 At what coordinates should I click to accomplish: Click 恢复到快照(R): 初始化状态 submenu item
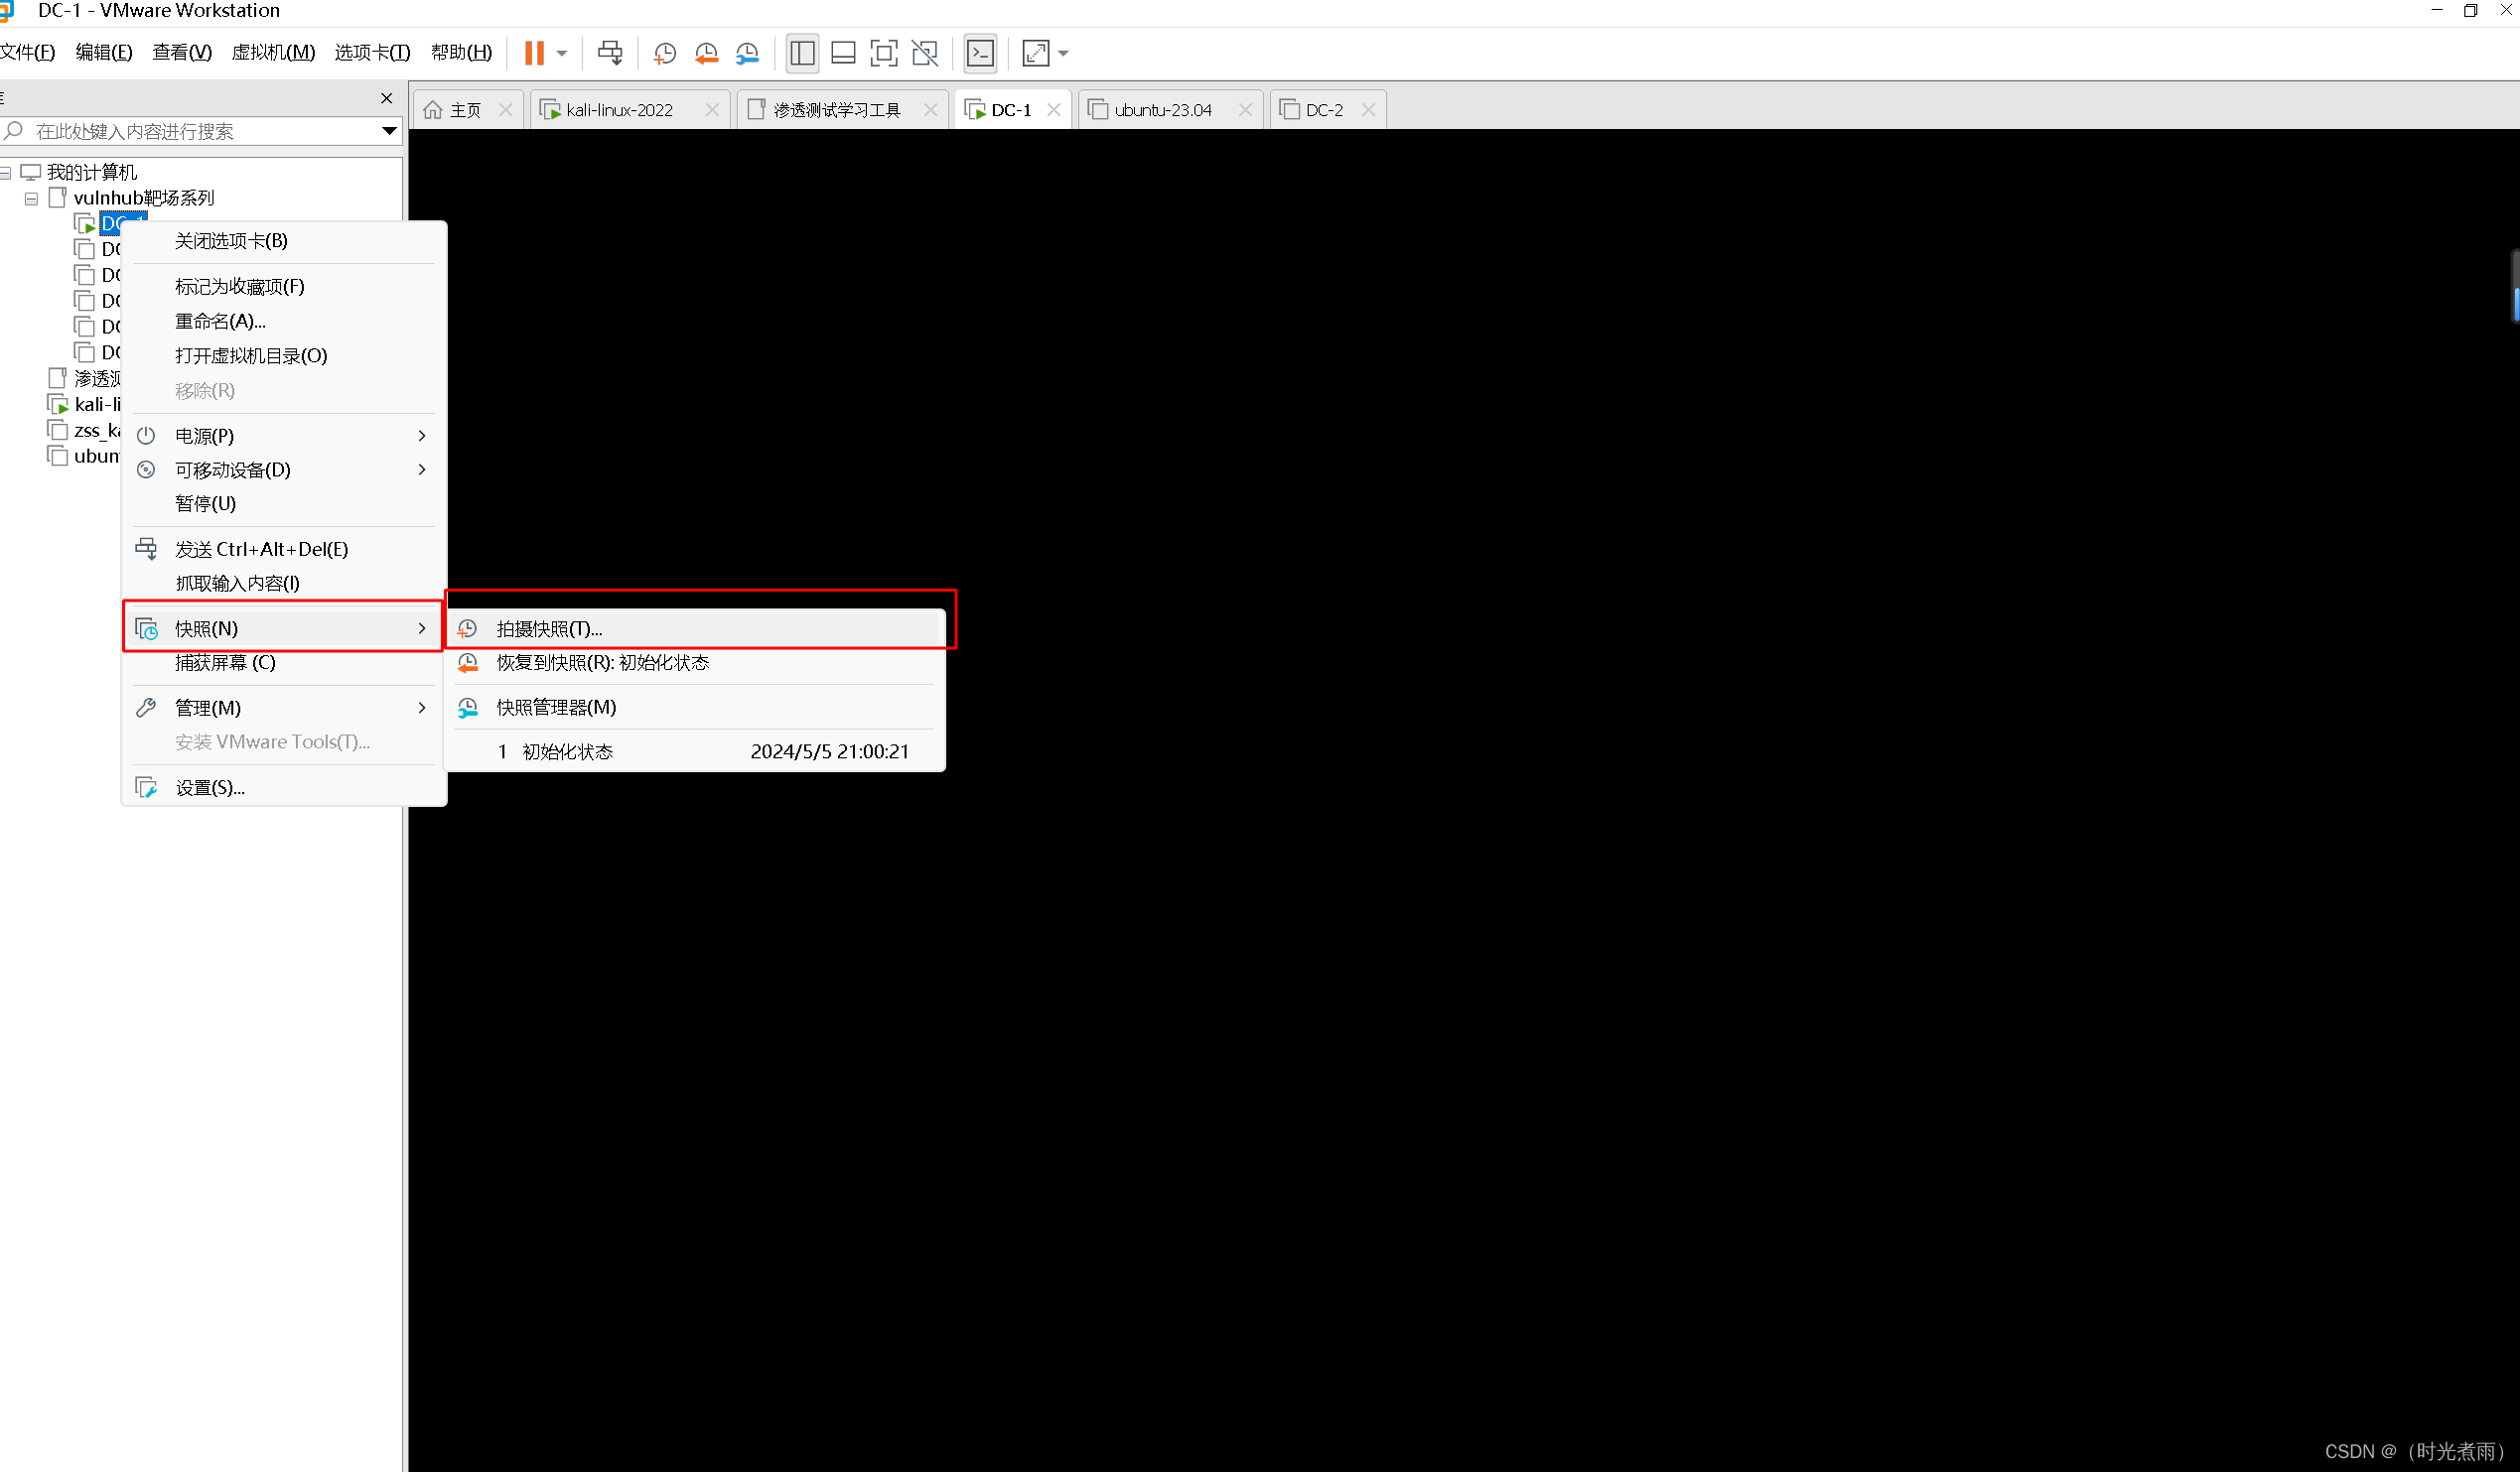click(x=695, y=663)
